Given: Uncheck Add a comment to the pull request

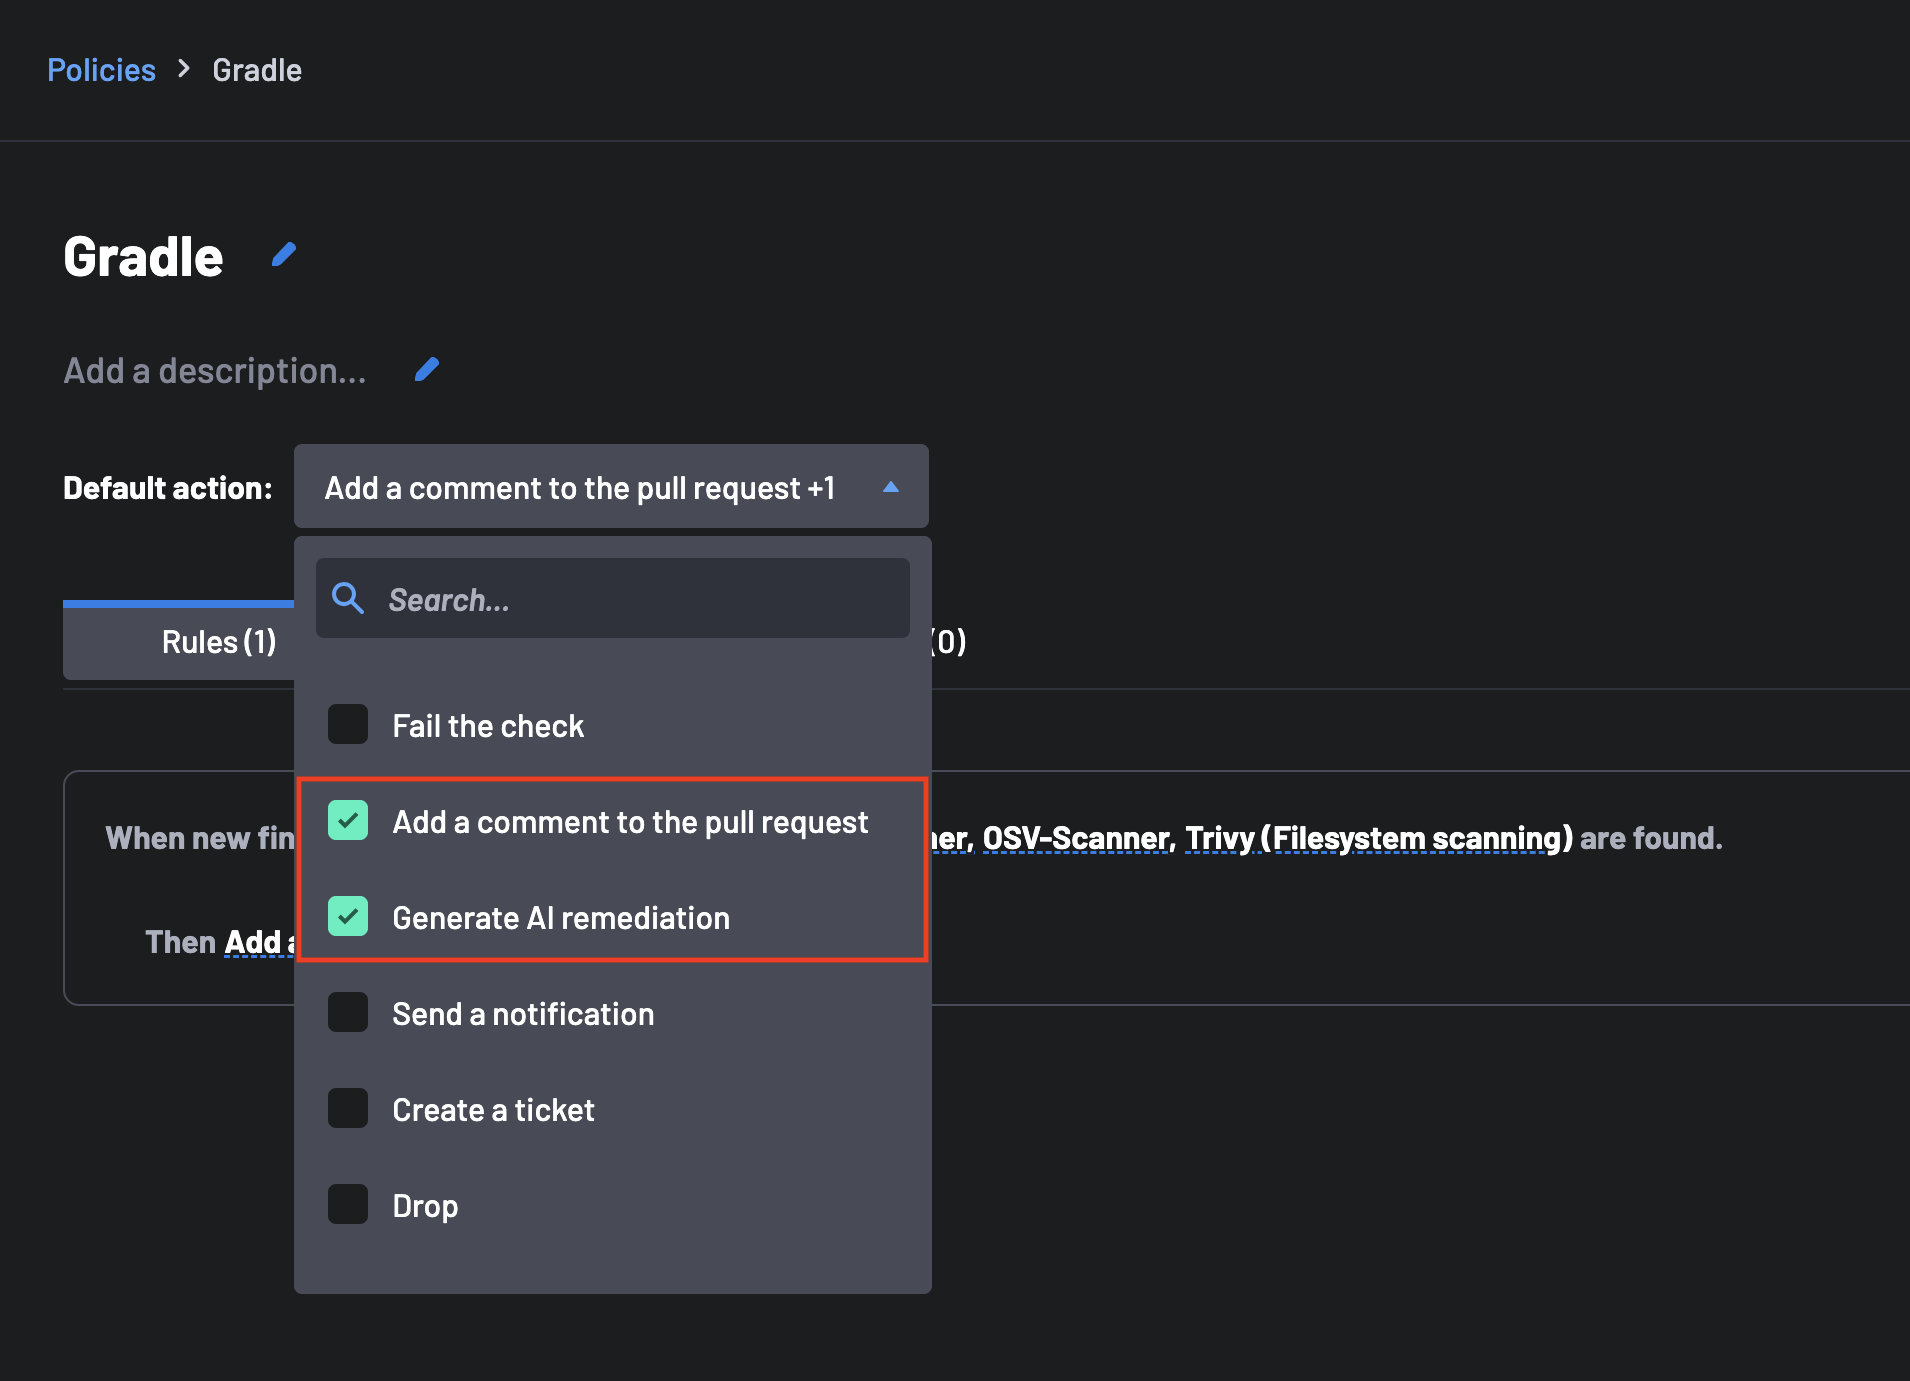Looking at the screenshot, I should pyautogui.click(x=348, y=821).
